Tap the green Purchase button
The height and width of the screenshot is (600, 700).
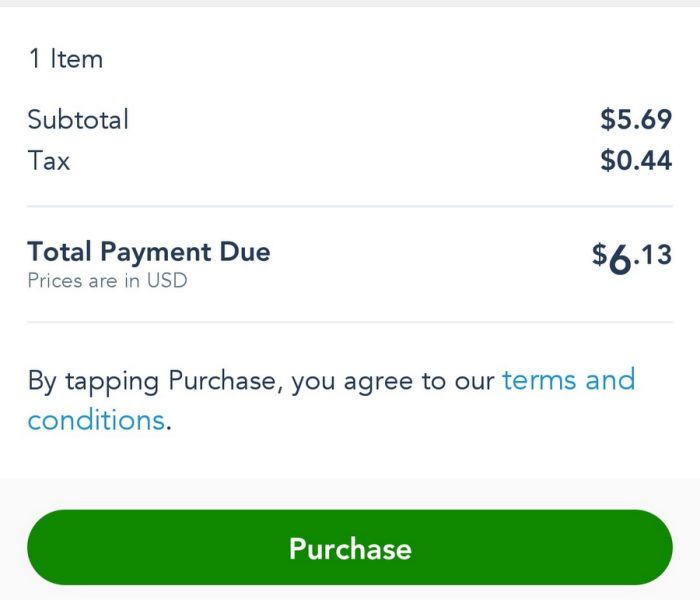pos(349,548)
